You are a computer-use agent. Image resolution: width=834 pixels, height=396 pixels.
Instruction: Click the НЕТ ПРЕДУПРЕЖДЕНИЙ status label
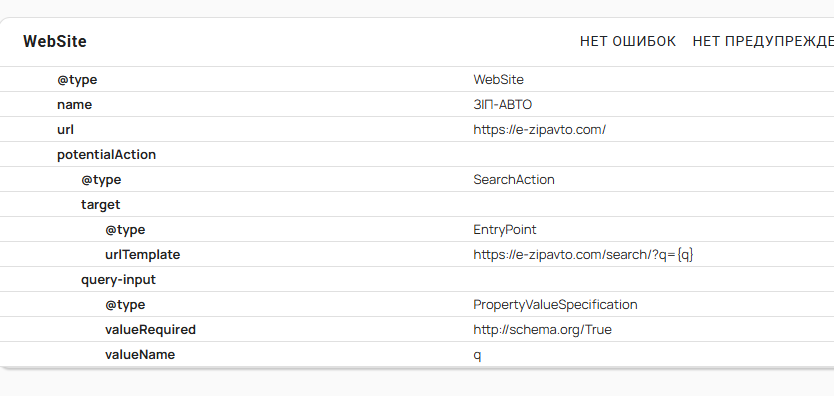pyautogui.click(x=763, y=41)
